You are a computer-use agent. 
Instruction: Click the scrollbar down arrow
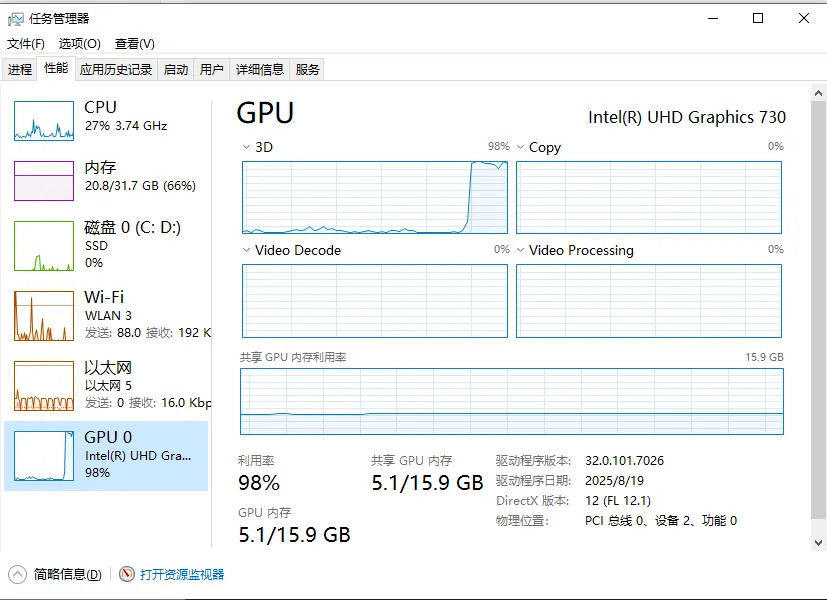point(818,543)
